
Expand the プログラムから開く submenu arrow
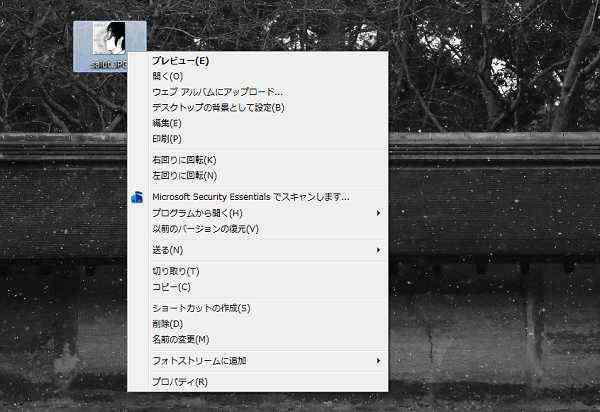click(378, 213)
